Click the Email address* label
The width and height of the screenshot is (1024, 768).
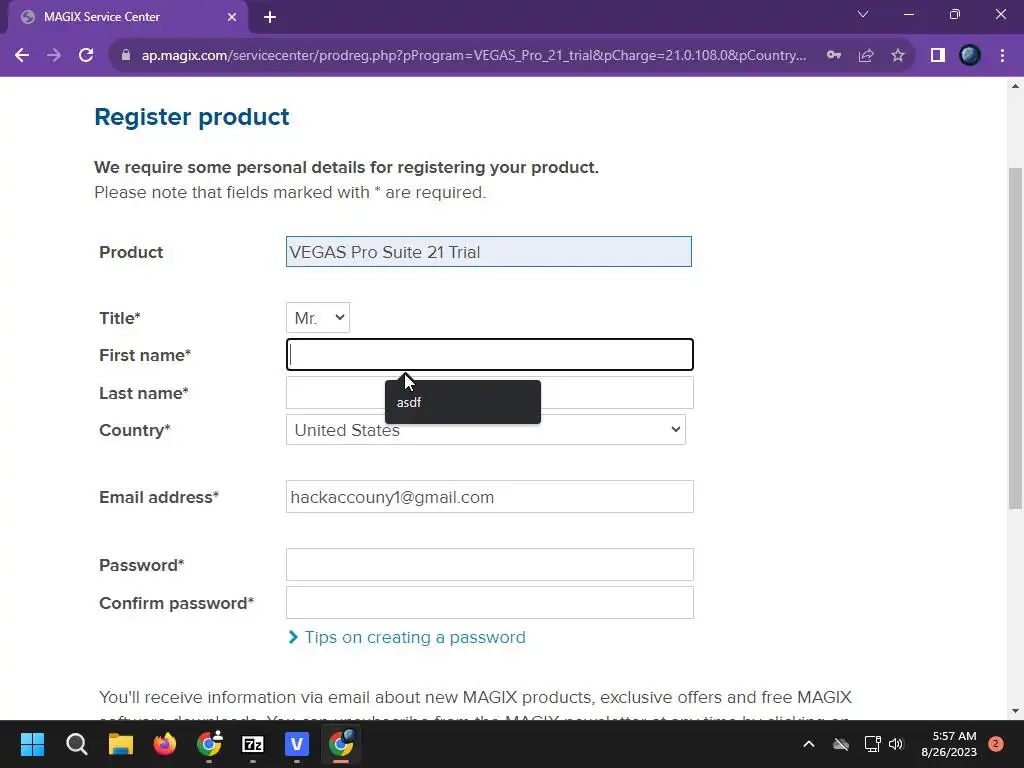[159, 498]
